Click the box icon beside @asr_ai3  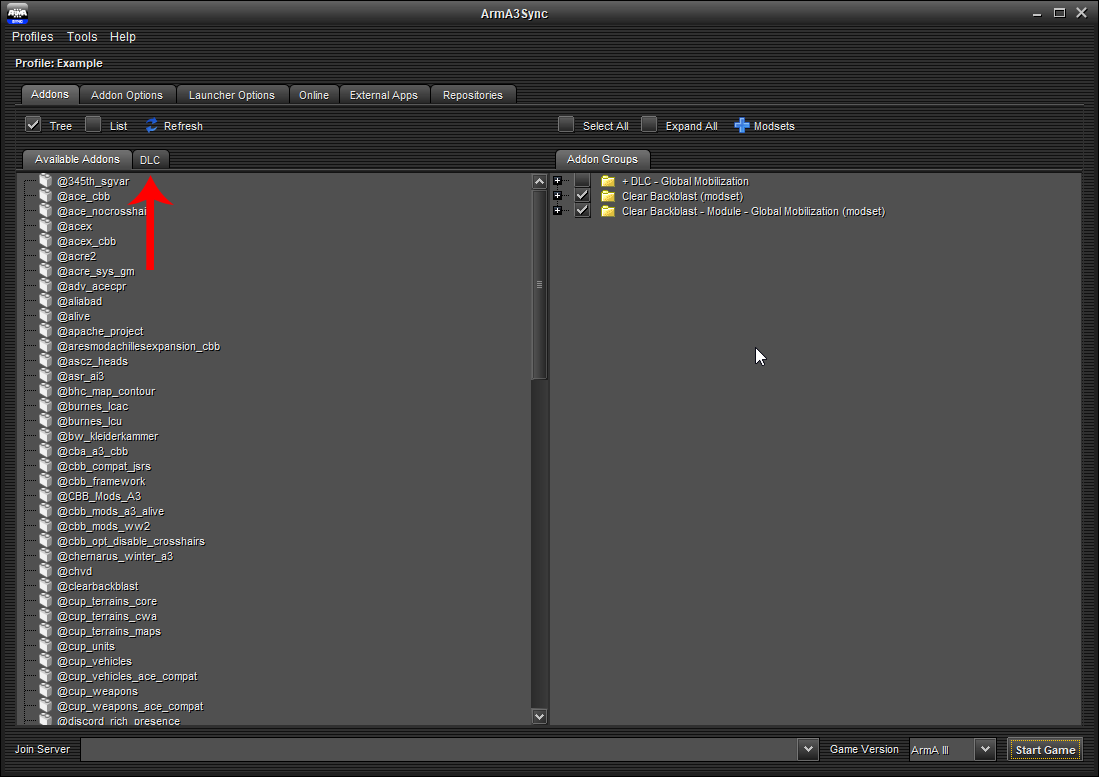coord(46,376)
